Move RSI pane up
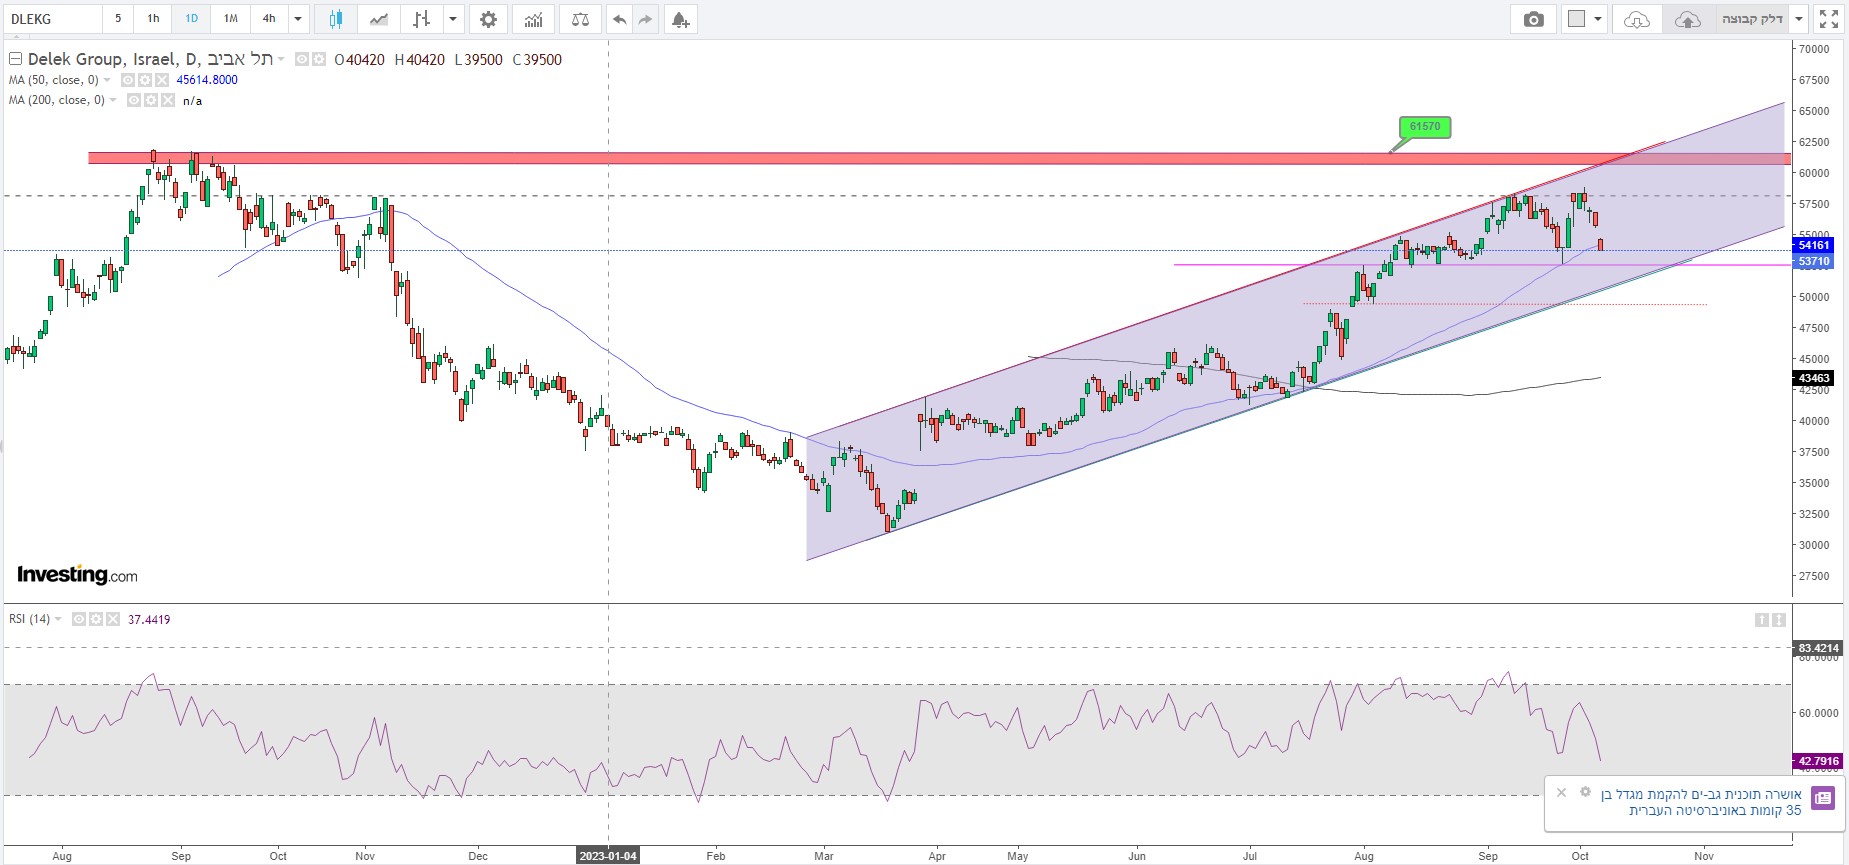The height and width of the screenshot is (865, 1849). tap(1762, 620)
